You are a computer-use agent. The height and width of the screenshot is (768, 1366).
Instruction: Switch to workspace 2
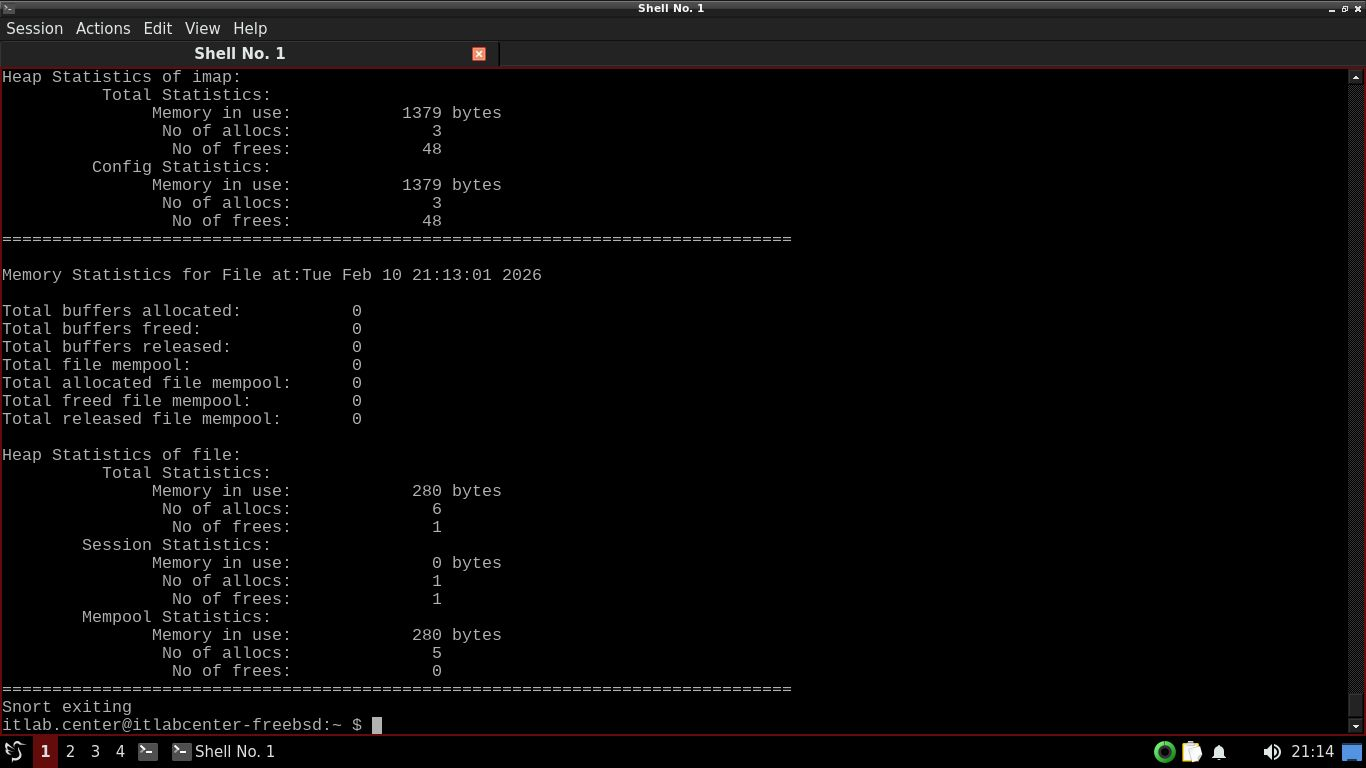(70, 751)
